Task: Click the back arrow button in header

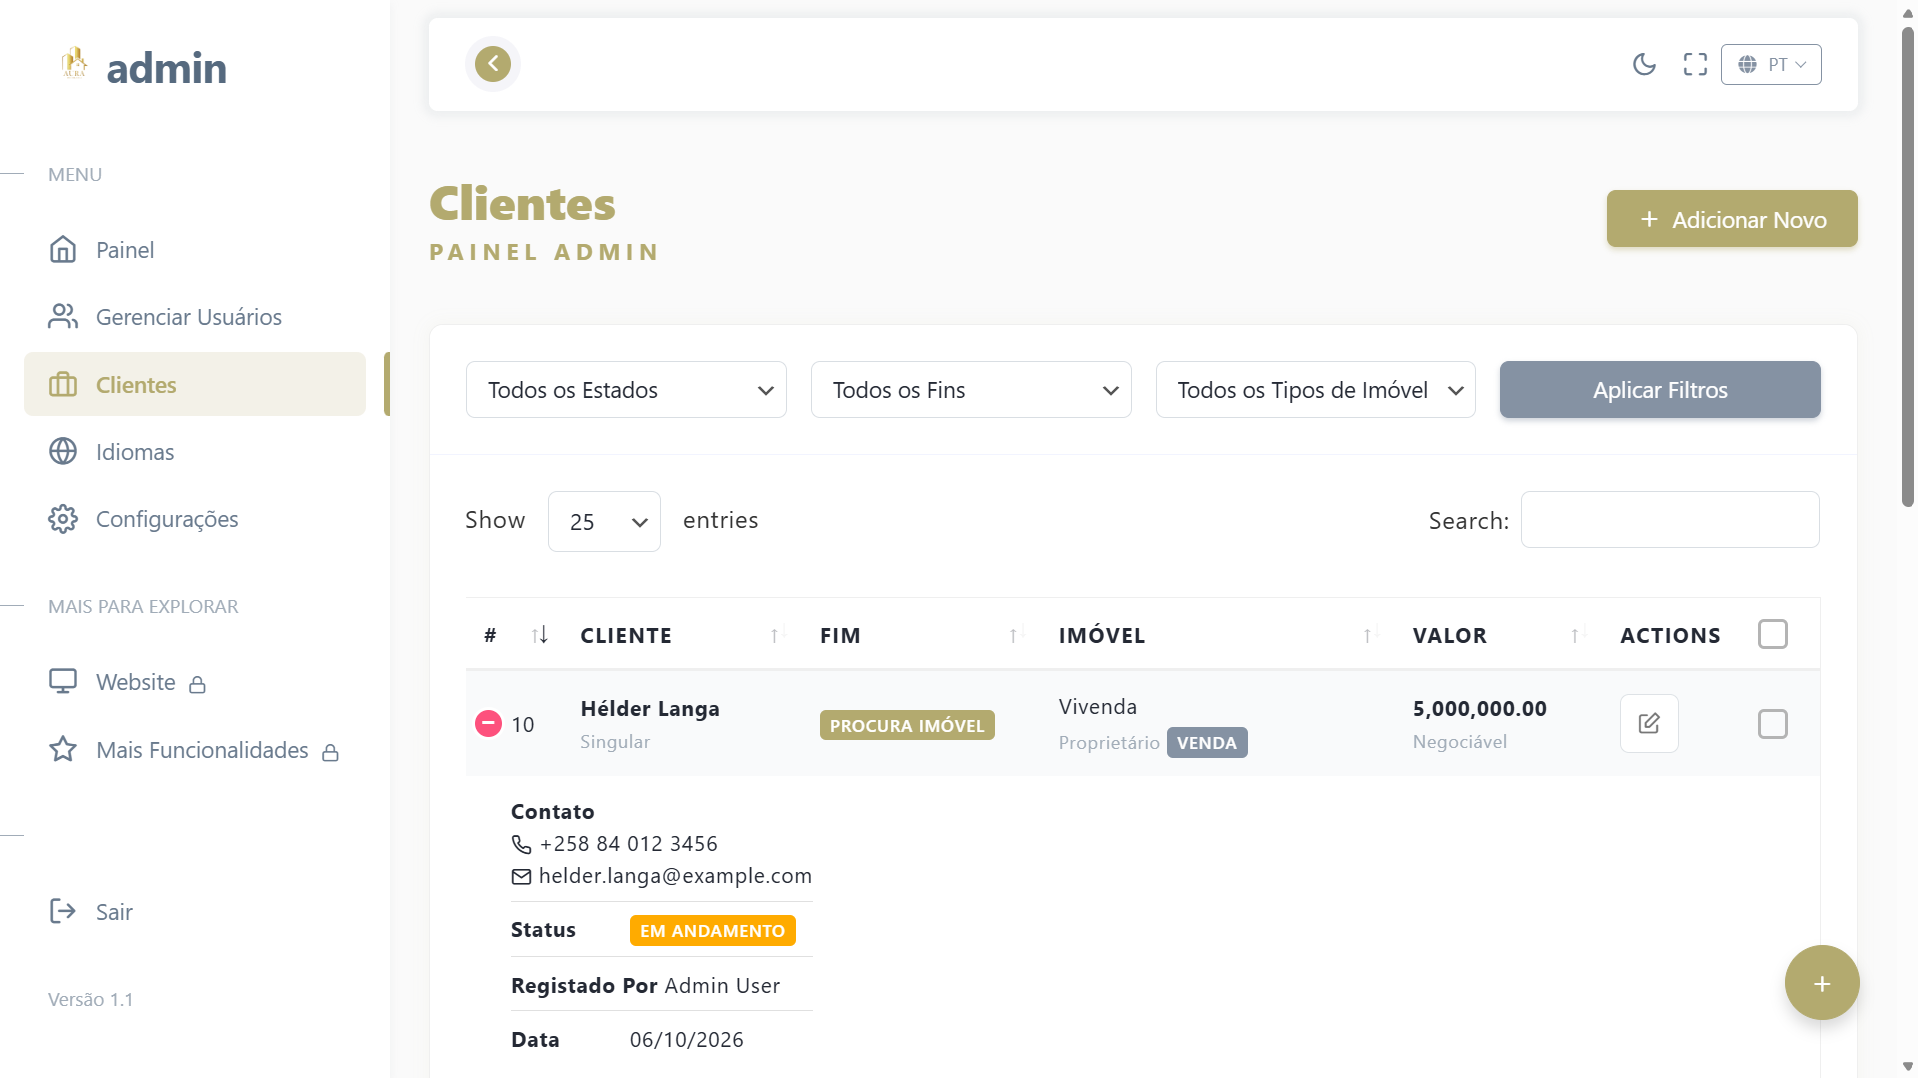Action: [493, 64]
